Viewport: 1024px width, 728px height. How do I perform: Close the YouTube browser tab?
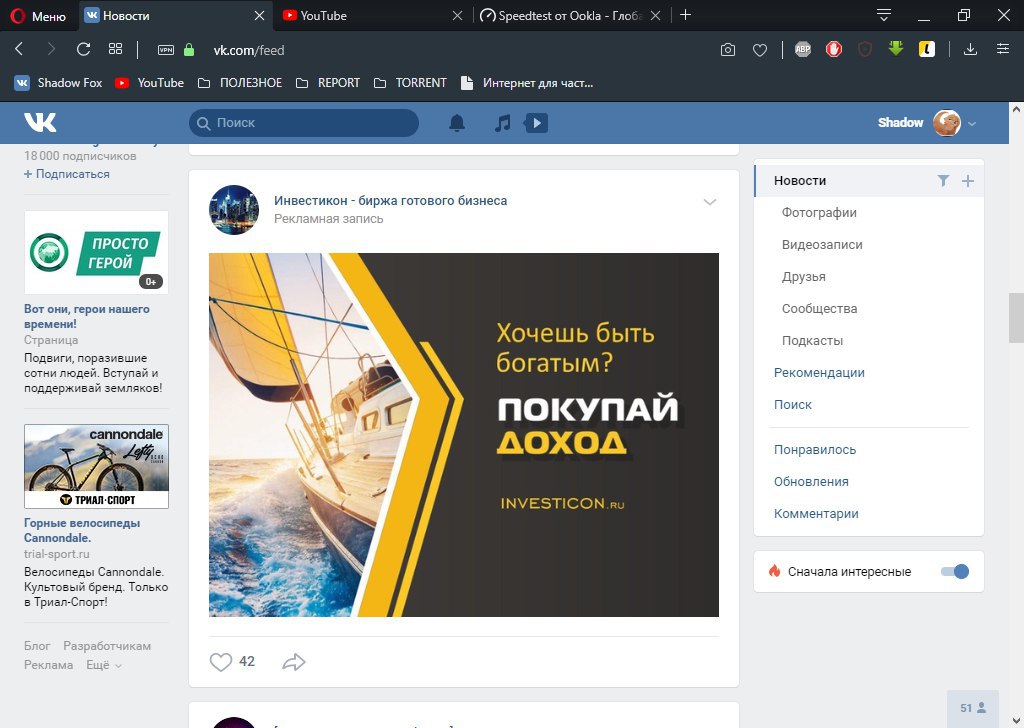pyautogui.click(x=457, y=16)
